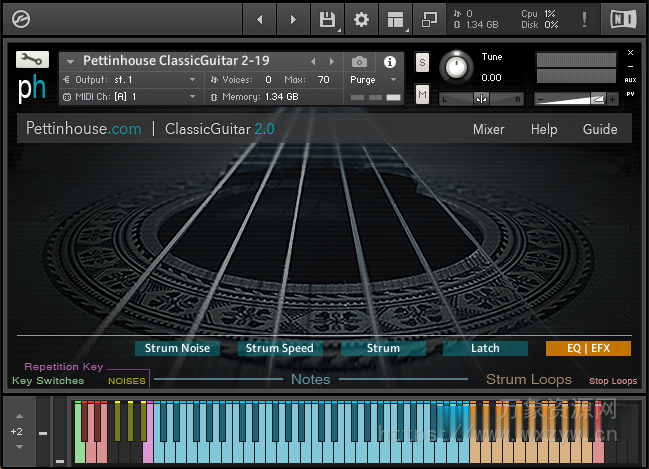Go to previous instrument with left arrow
This screenshot has height=469, width=649.
pyautogui.click(x=260, y=19)
